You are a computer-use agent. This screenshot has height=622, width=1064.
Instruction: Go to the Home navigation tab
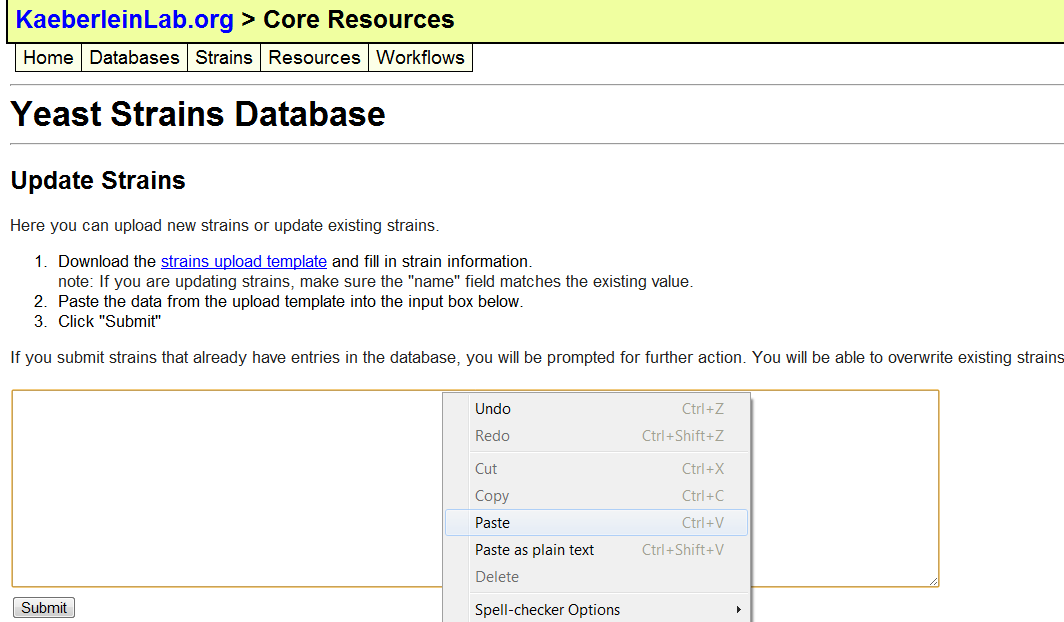pyautogui.click(x=48, y=58)
